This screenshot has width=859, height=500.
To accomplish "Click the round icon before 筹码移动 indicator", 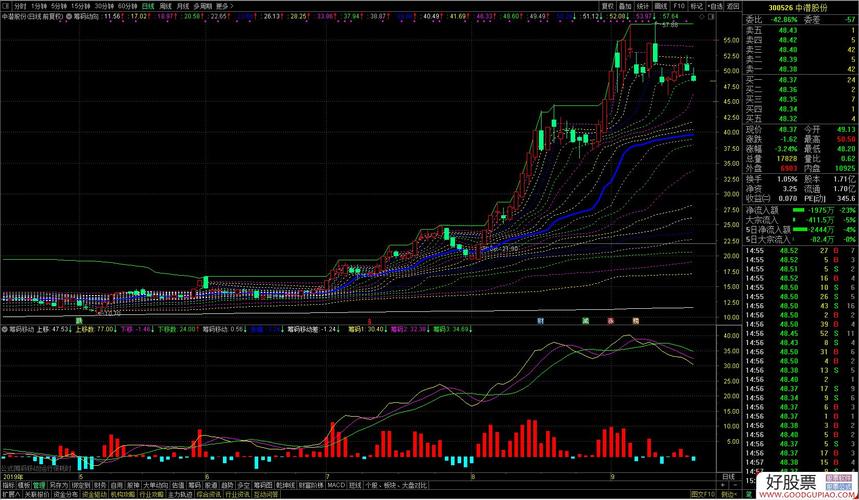I will pyautogui.click(x=5, y=330).
